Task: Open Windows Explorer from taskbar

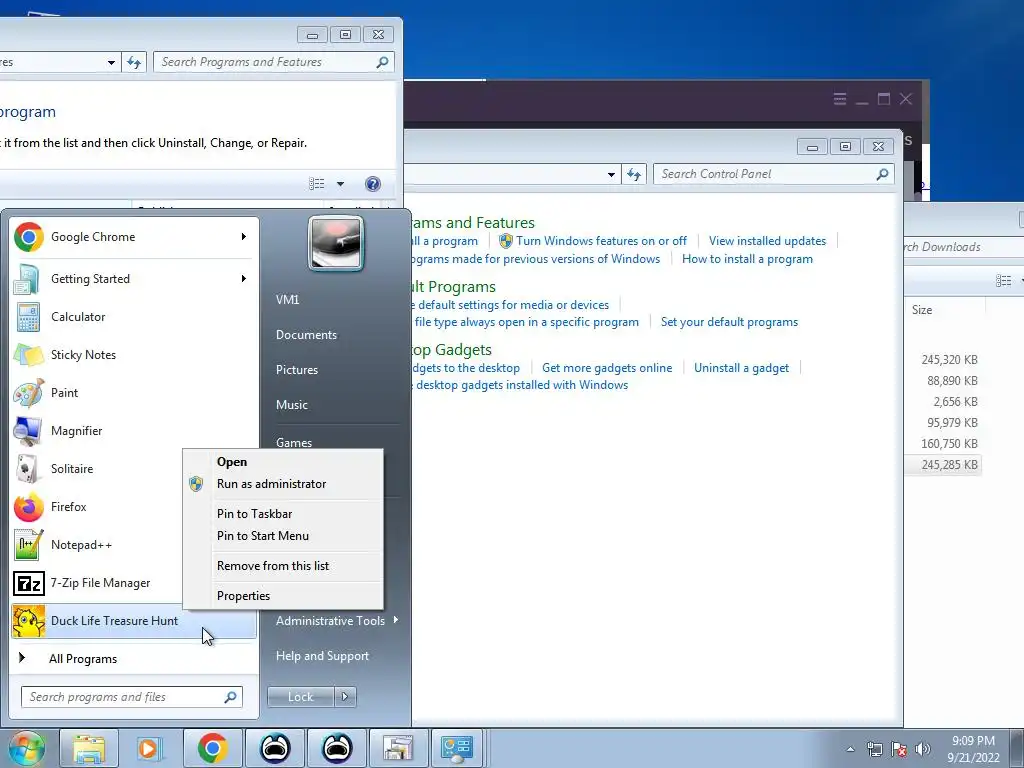Action: pos(89,748)
